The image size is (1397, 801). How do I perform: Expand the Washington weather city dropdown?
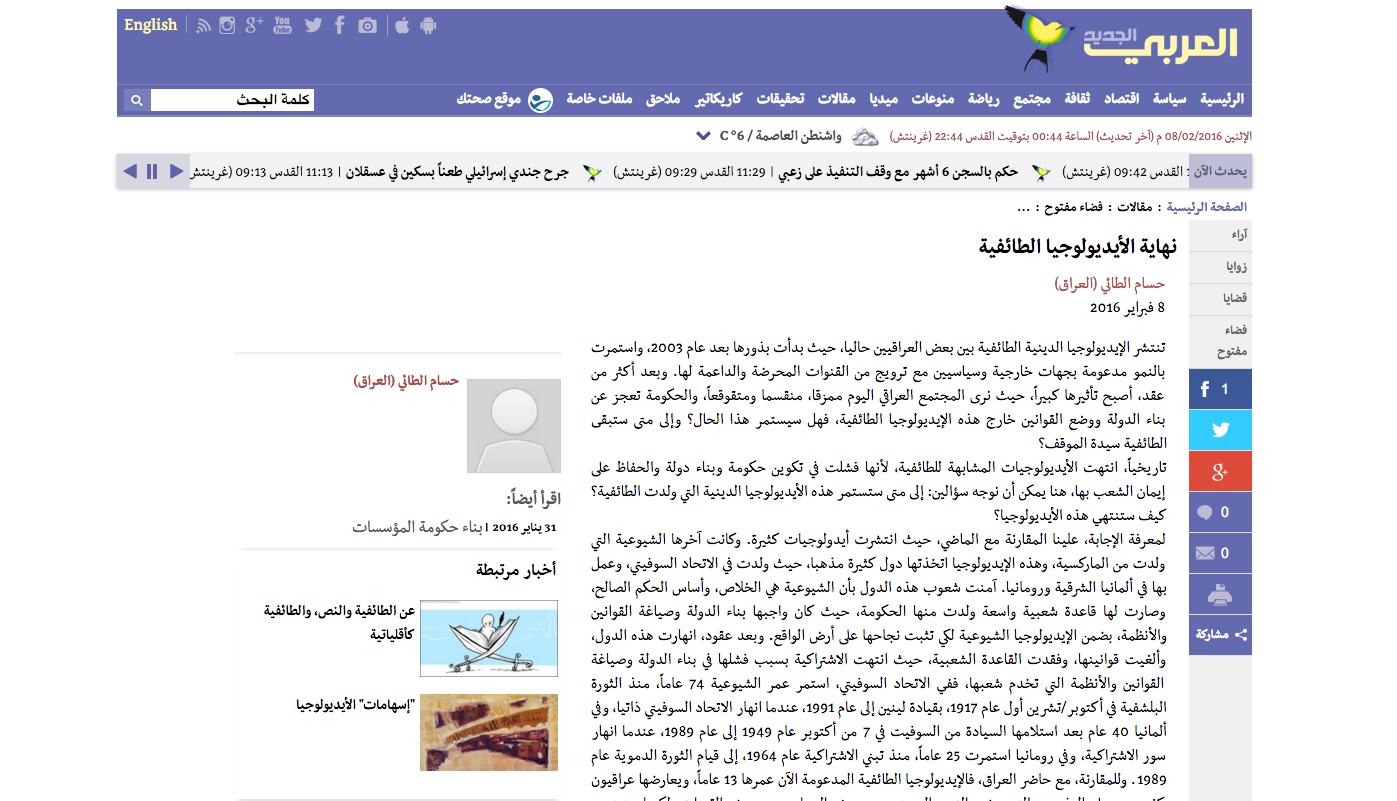click(x=702, y=136)
